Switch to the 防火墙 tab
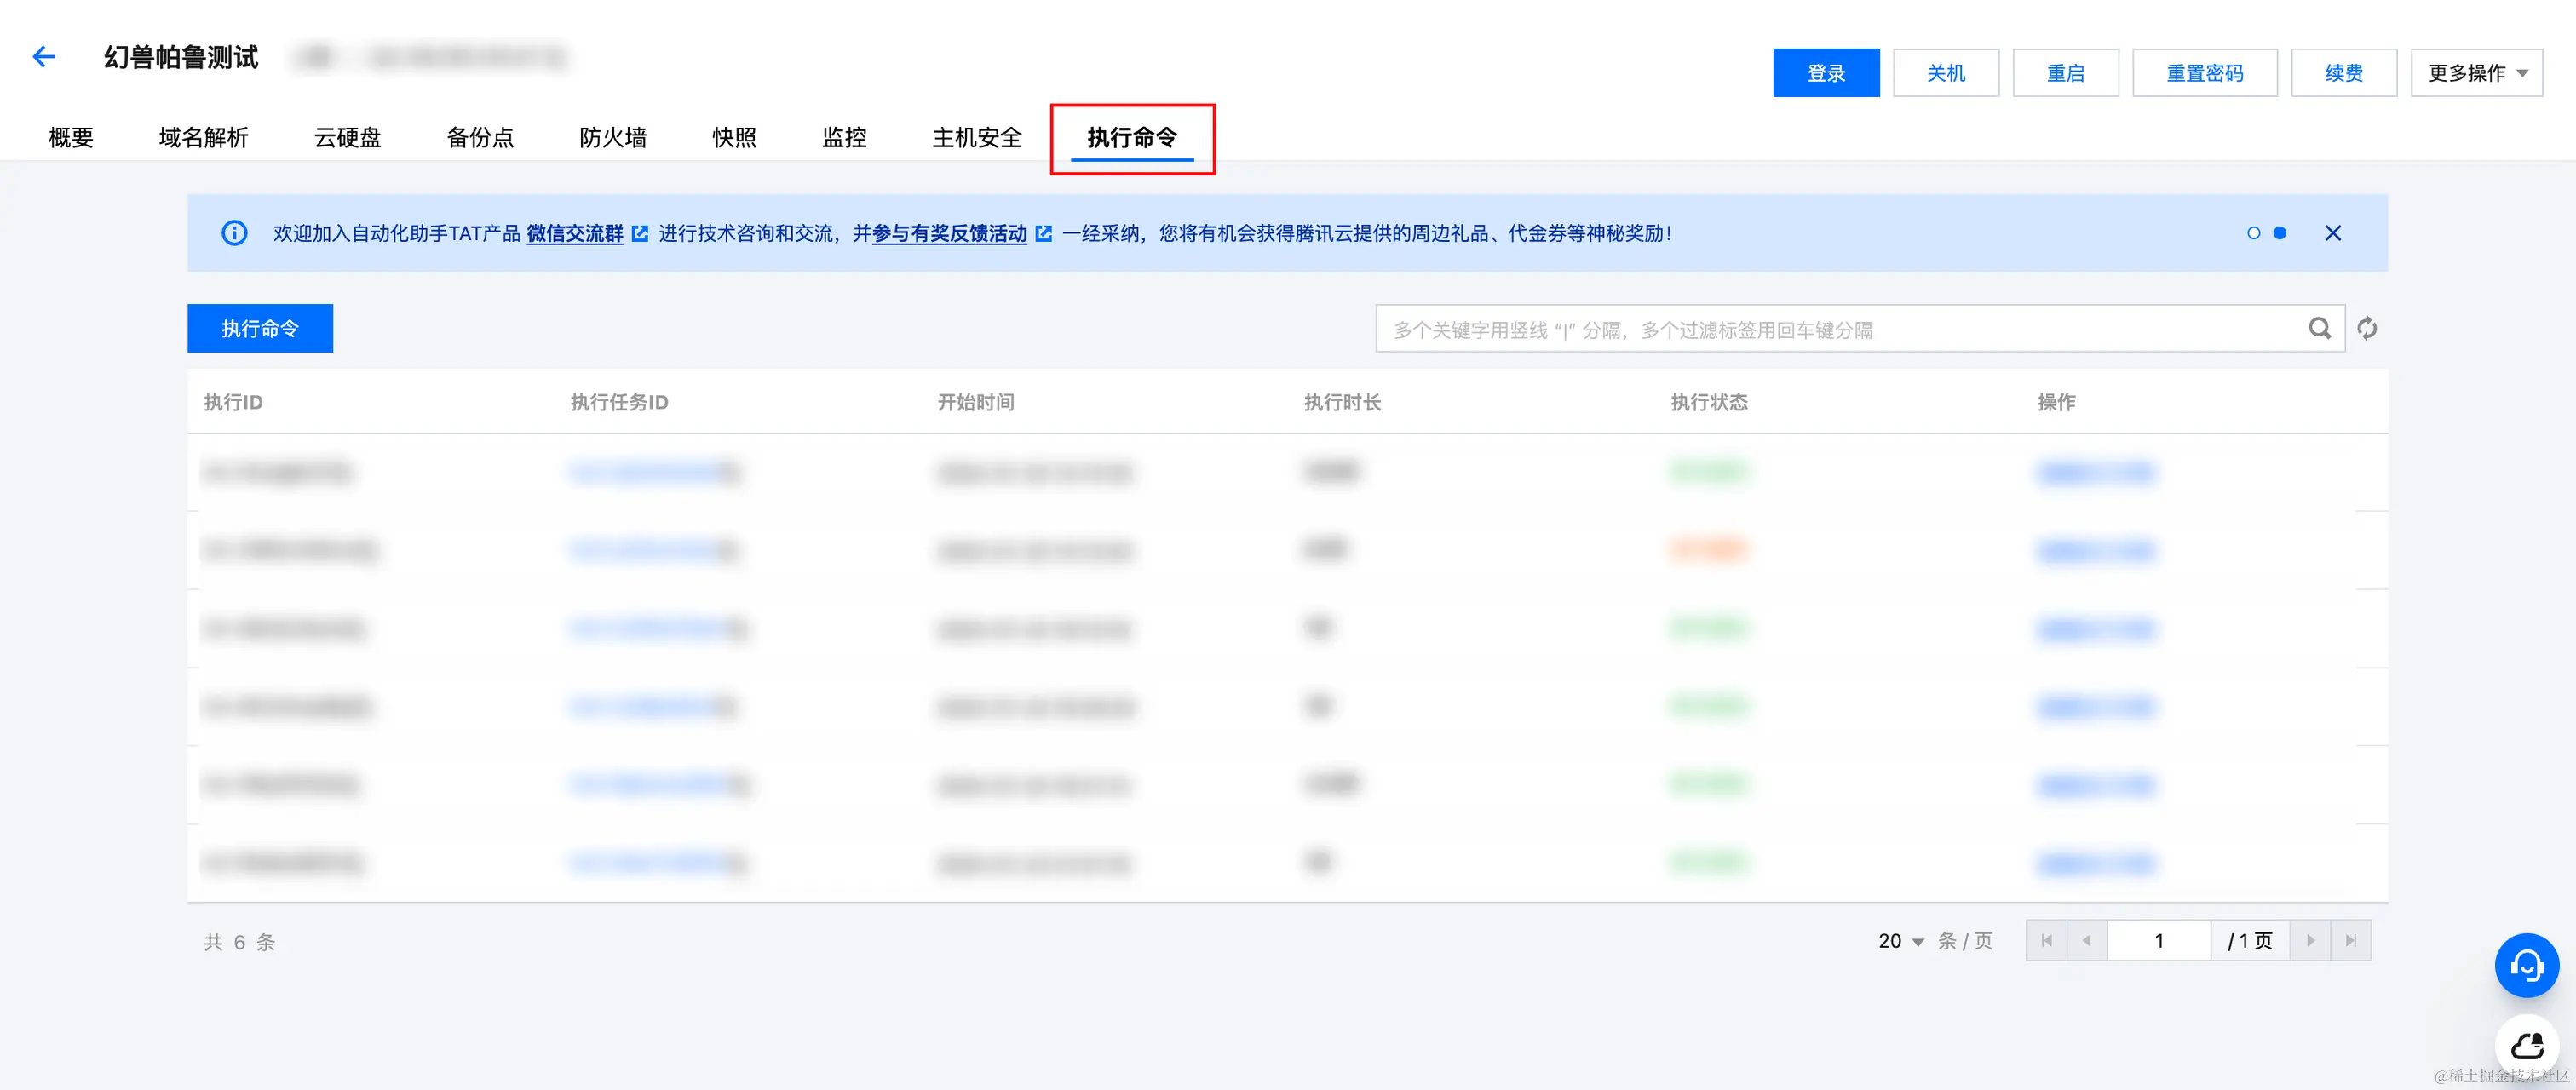Screen dimensions: 2576x1090 click(613, 137)
